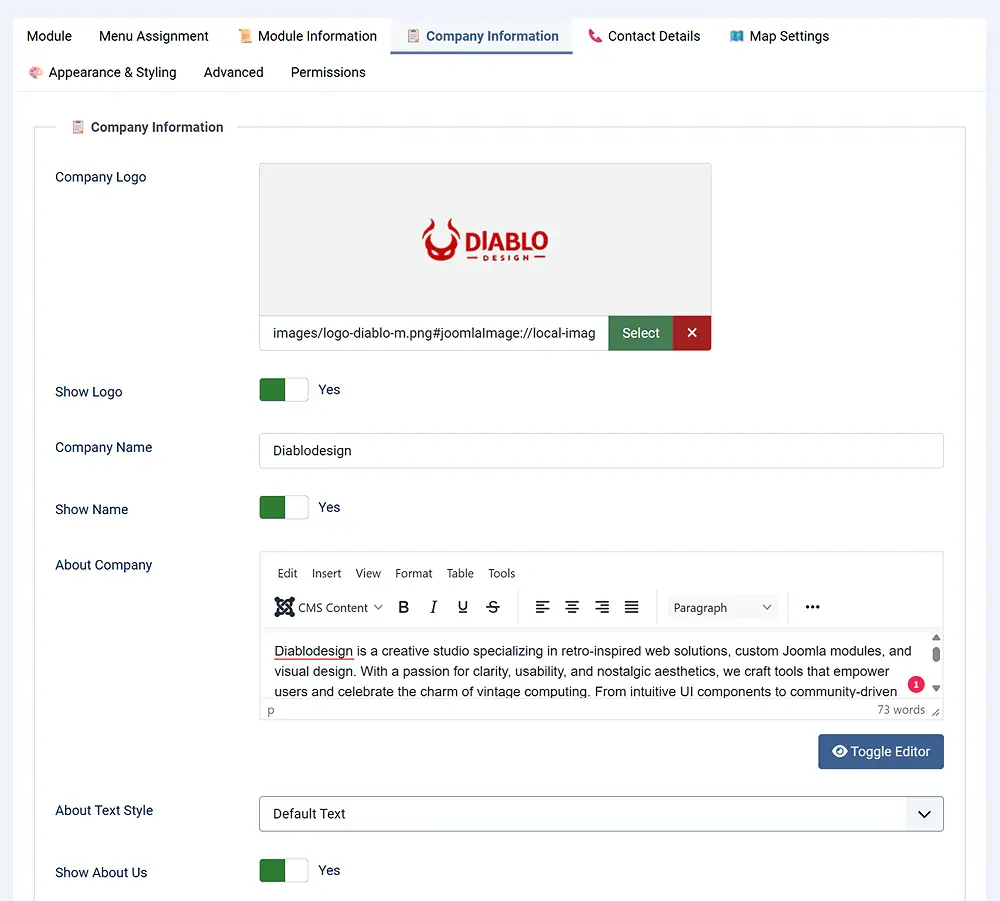
Task: Turn off the Show Logo switch
Action: (x=284, y=390)
